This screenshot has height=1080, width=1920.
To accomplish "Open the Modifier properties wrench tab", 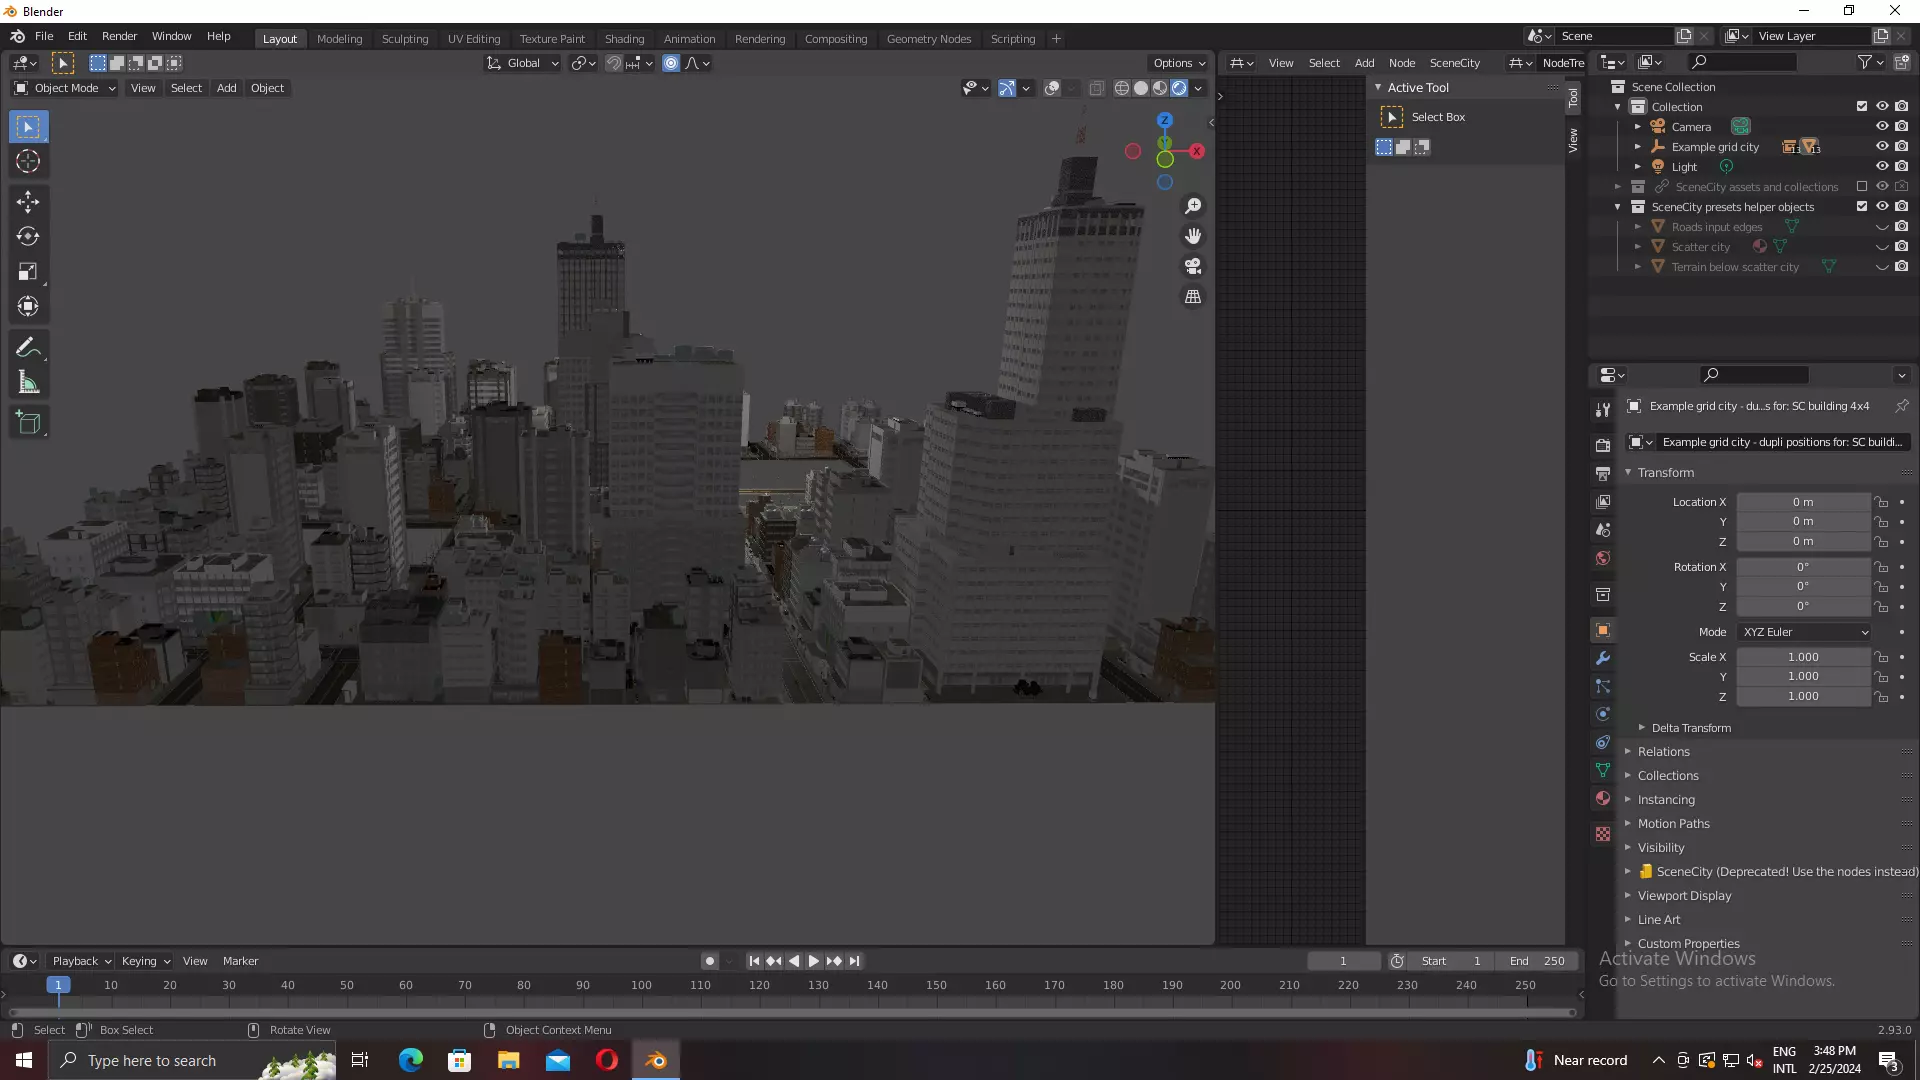I will 1603,658.
